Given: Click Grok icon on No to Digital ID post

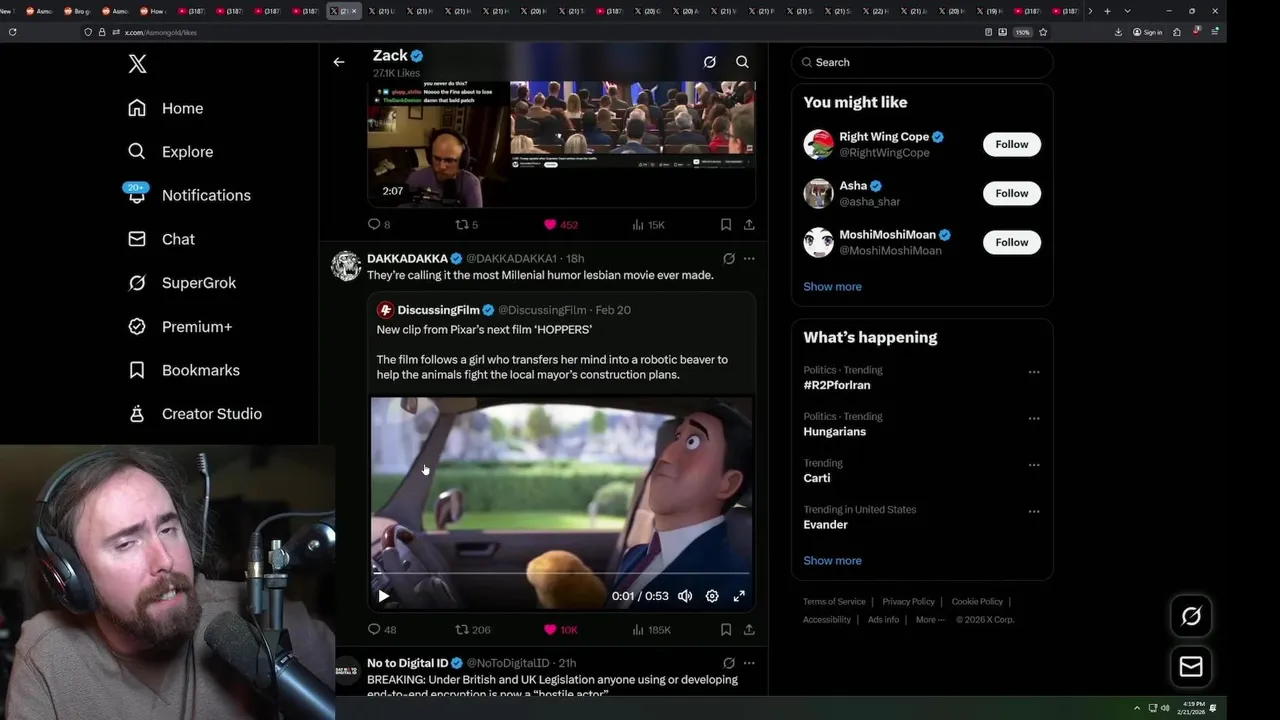Looking at the screenshot, I should (x=729, y=663).
